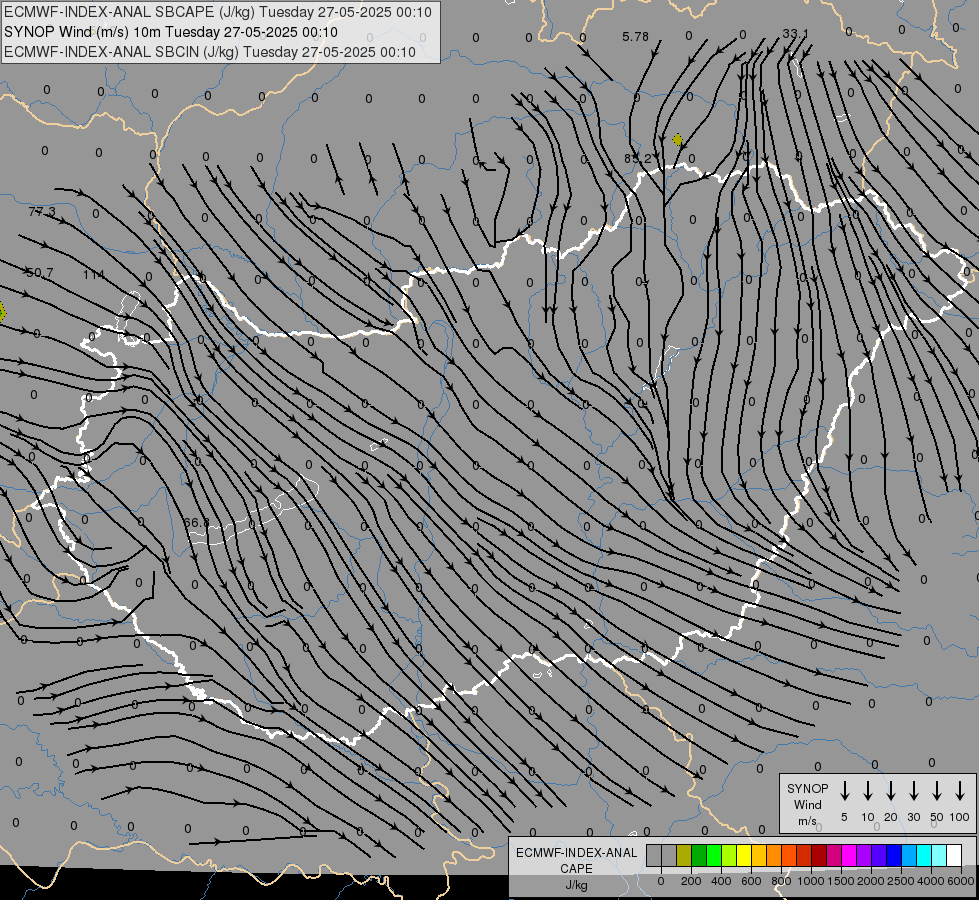Click the 66.8 value near the lake
The height and width of the screenshot is (900, 979).
tap(197, 522)
